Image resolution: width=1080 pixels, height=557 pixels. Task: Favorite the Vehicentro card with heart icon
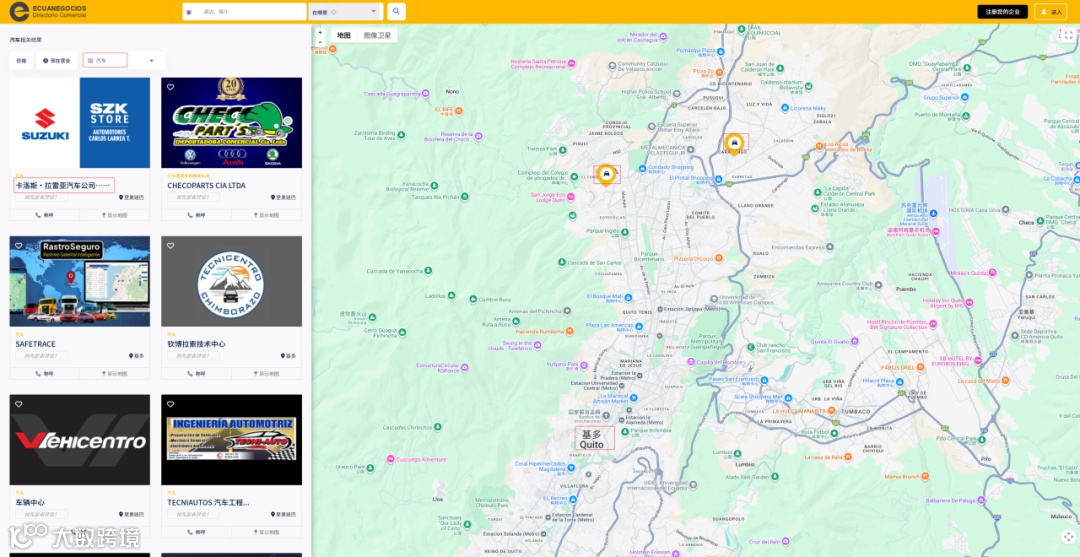click(x=19, y=403)
